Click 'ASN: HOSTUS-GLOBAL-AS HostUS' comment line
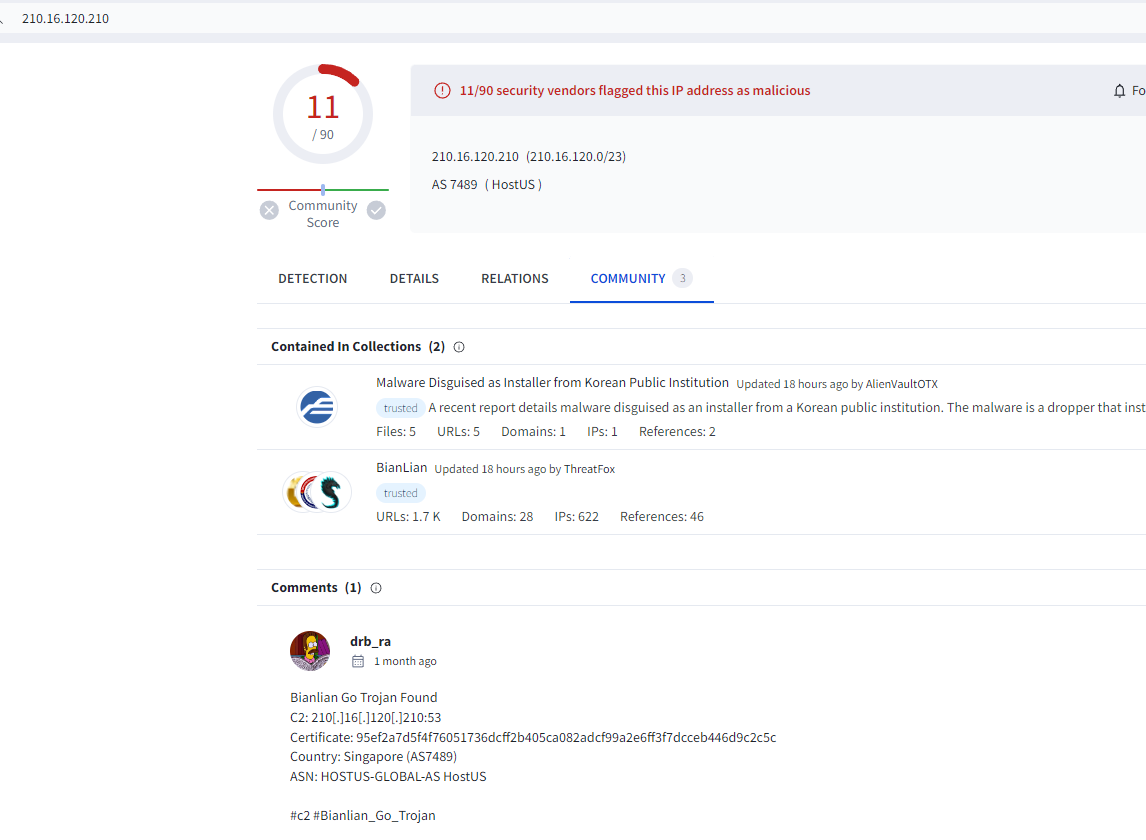Screen dimensions: 1146x840 coord(388,776)
